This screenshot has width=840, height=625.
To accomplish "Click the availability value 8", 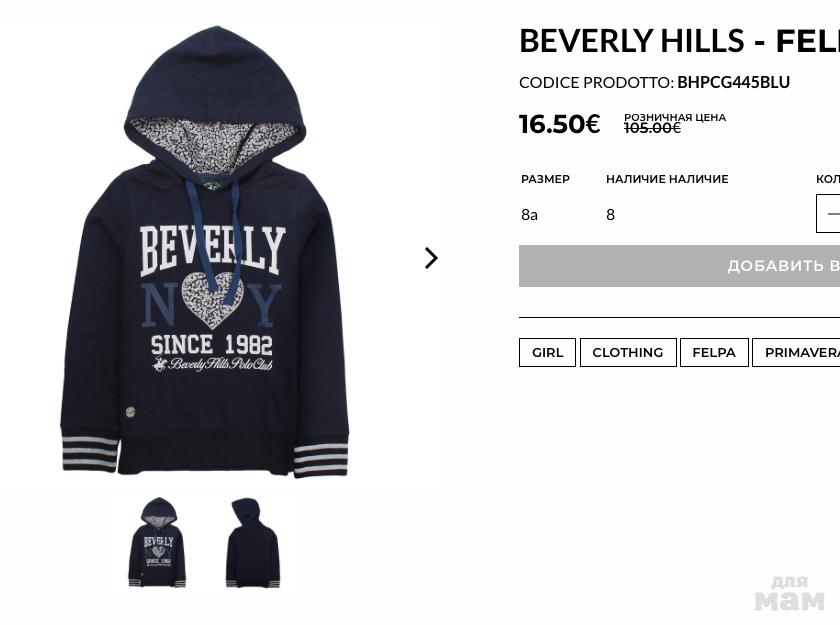I will click(x=610, y=215).
